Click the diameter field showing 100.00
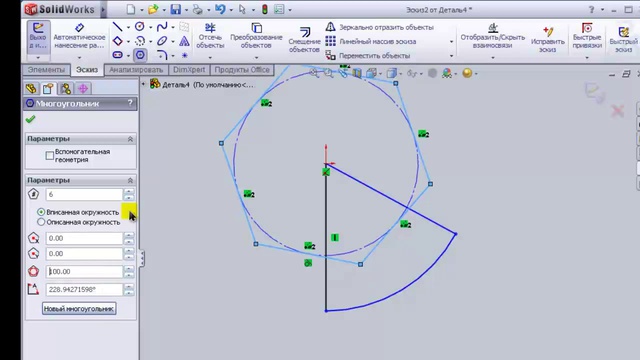Viewport: 640px width, 360px height. (84, 271)
